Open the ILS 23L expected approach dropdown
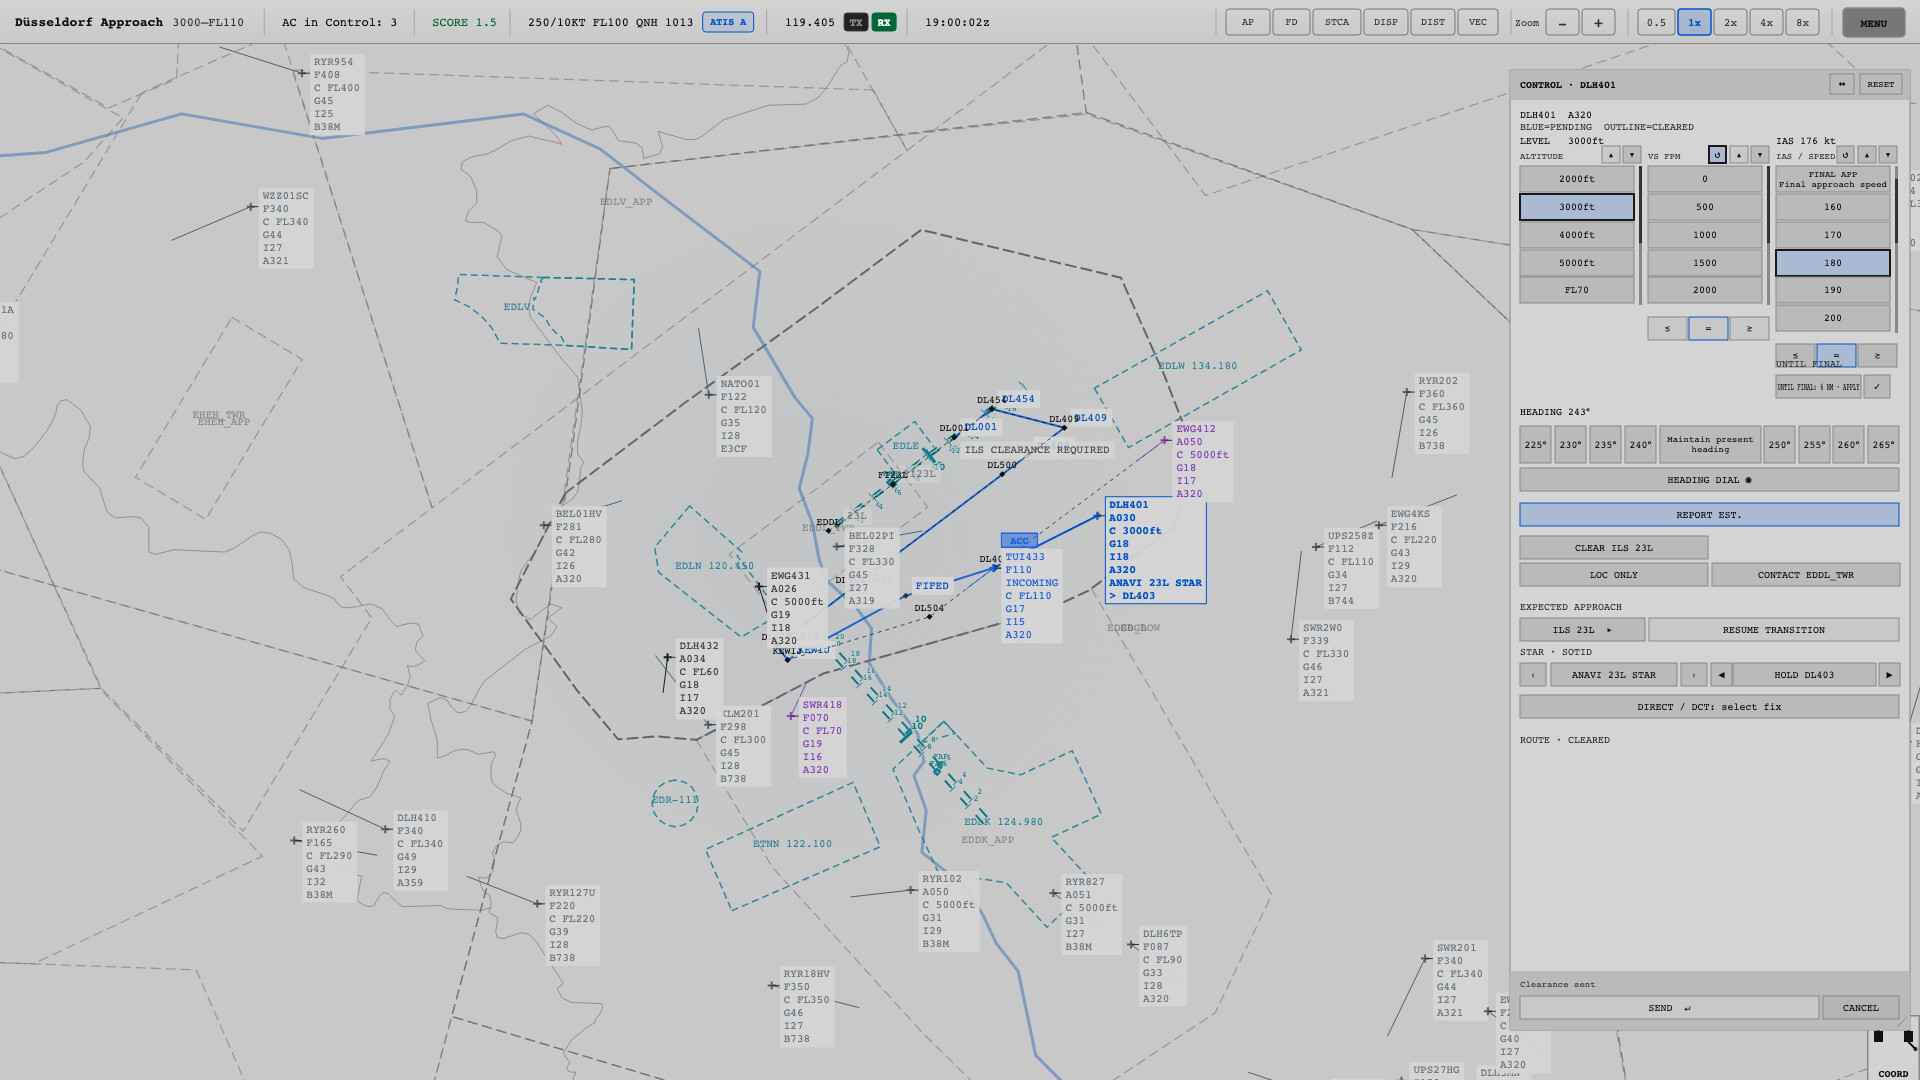The width and height of the screenshot is (1920, 1080). point(1582,630)
